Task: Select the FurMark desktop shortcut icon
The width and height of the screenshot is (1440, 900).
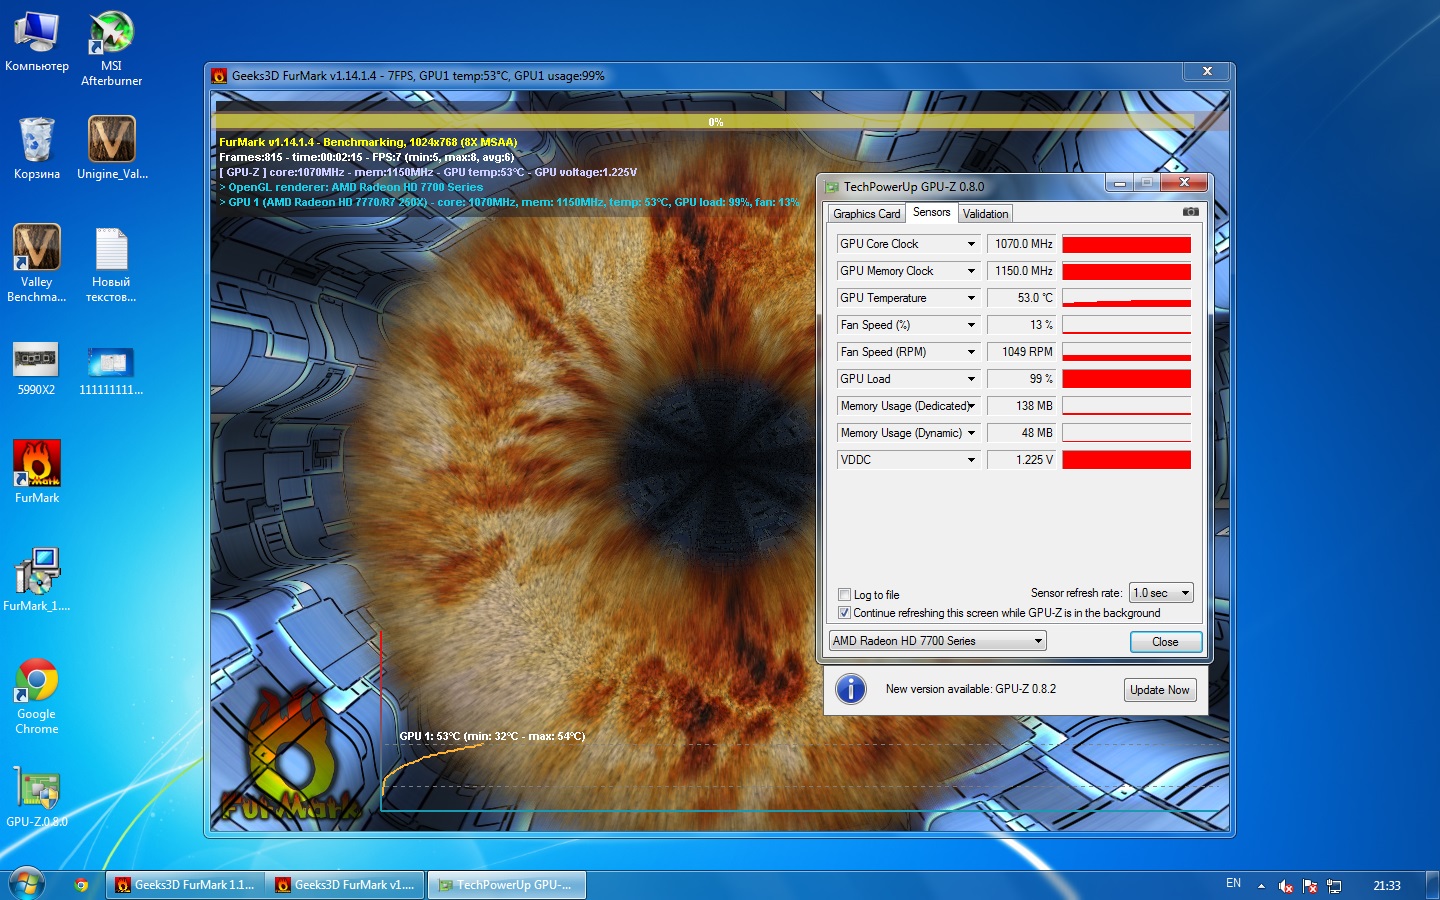Action: pos(37,472)
